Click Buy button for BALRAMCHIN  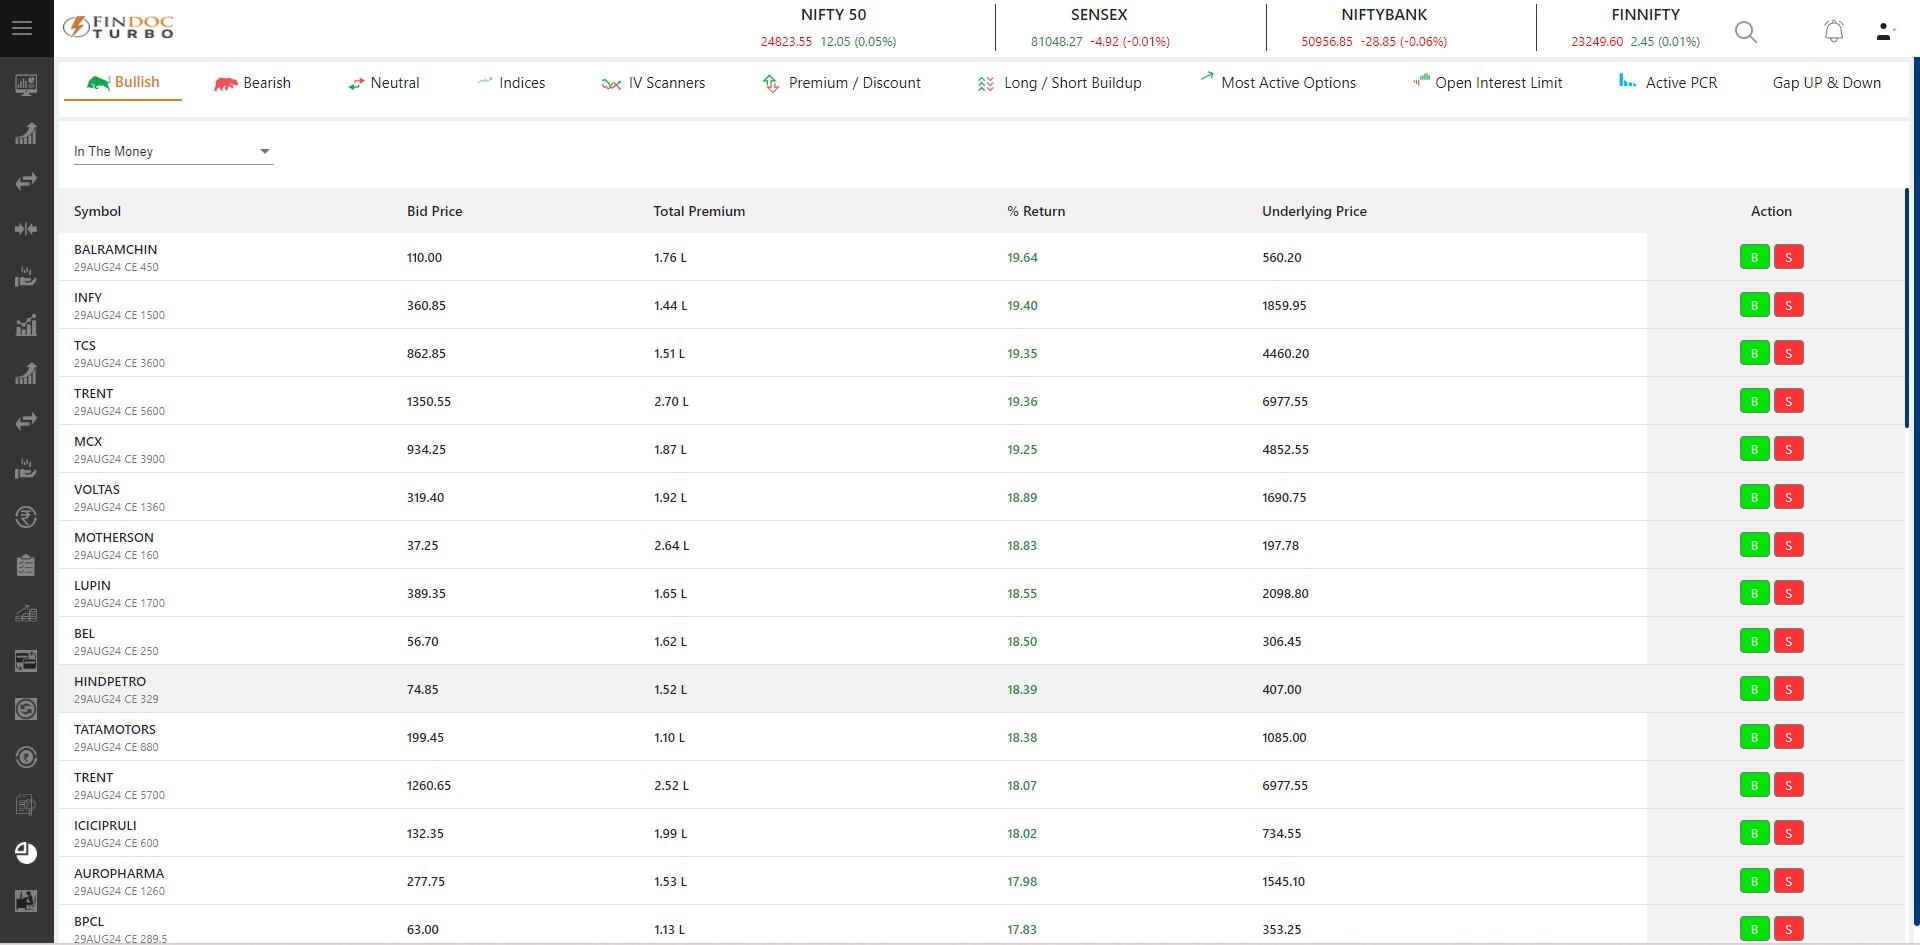1753,257
